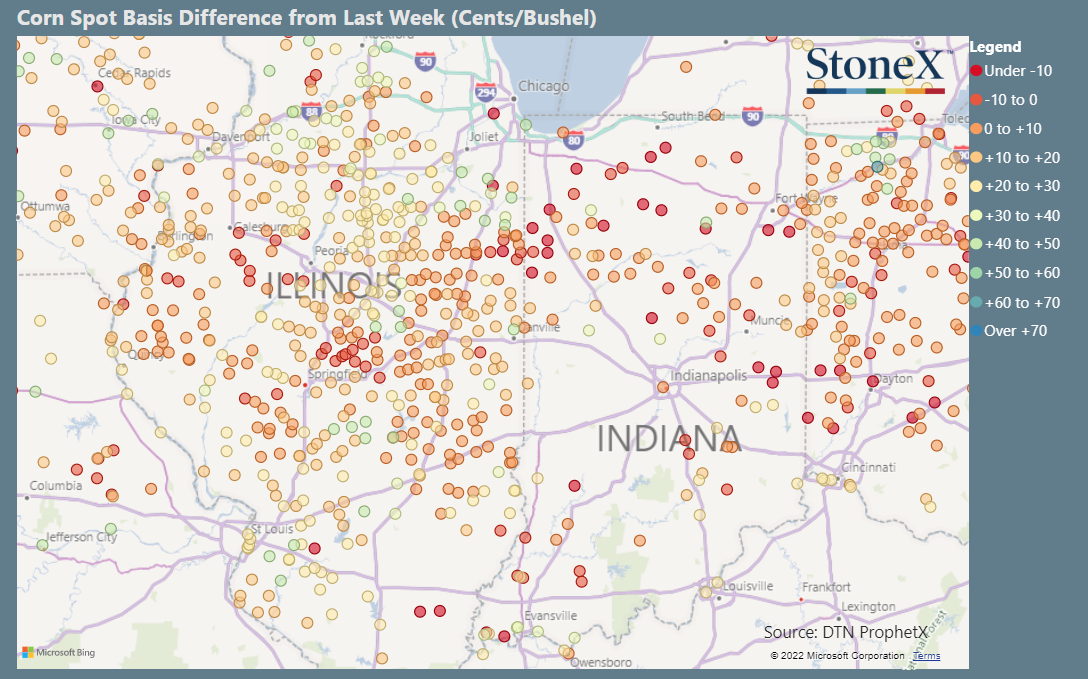Click the Jefferson City label

pyautogui.click(x=81, y=537)
